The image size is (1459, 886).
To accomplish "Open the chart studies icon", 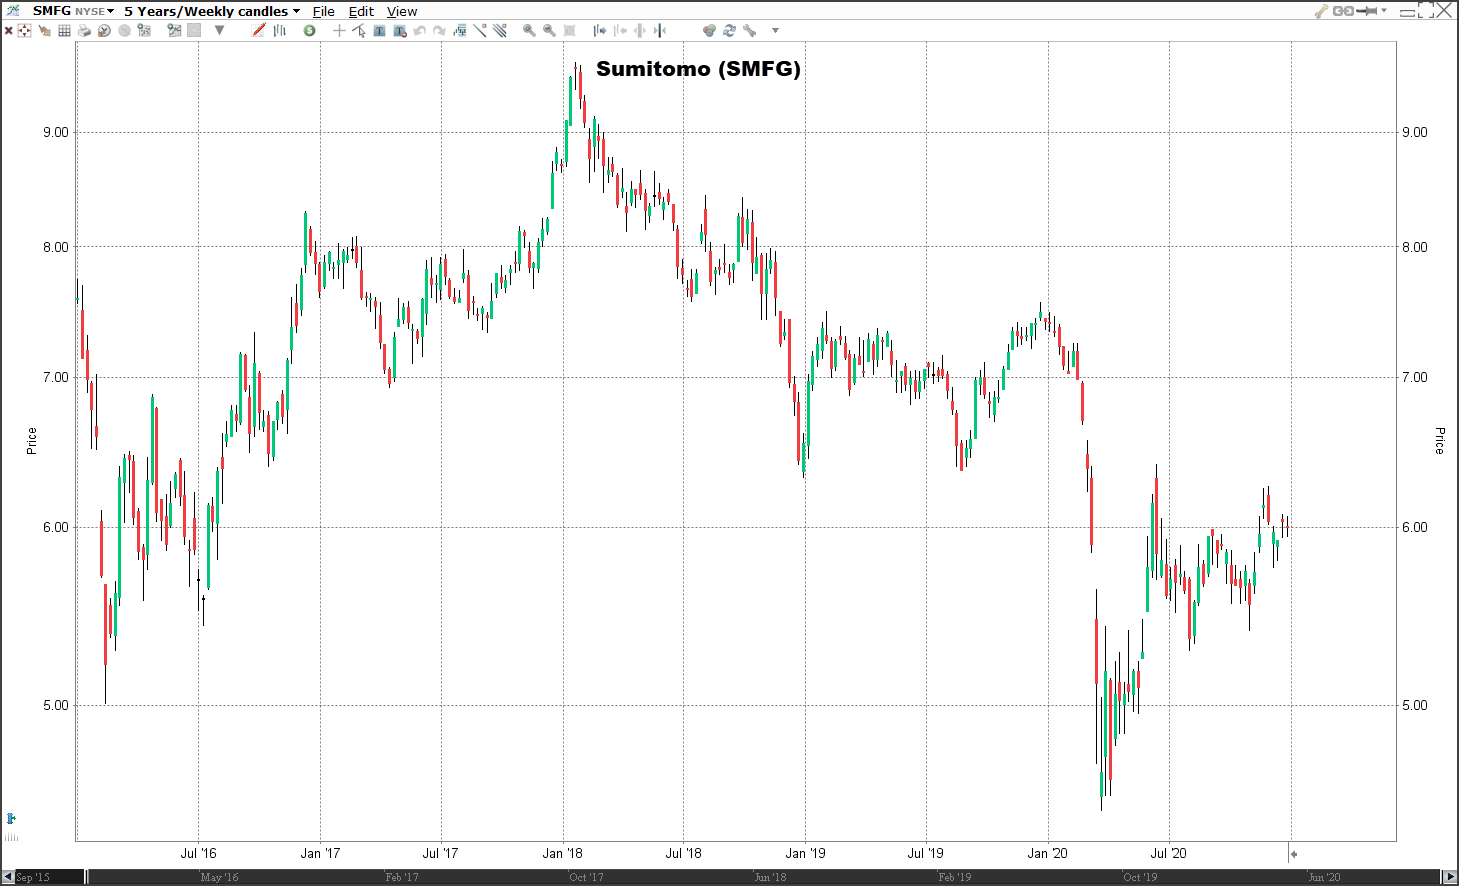I will pos(174,30).
